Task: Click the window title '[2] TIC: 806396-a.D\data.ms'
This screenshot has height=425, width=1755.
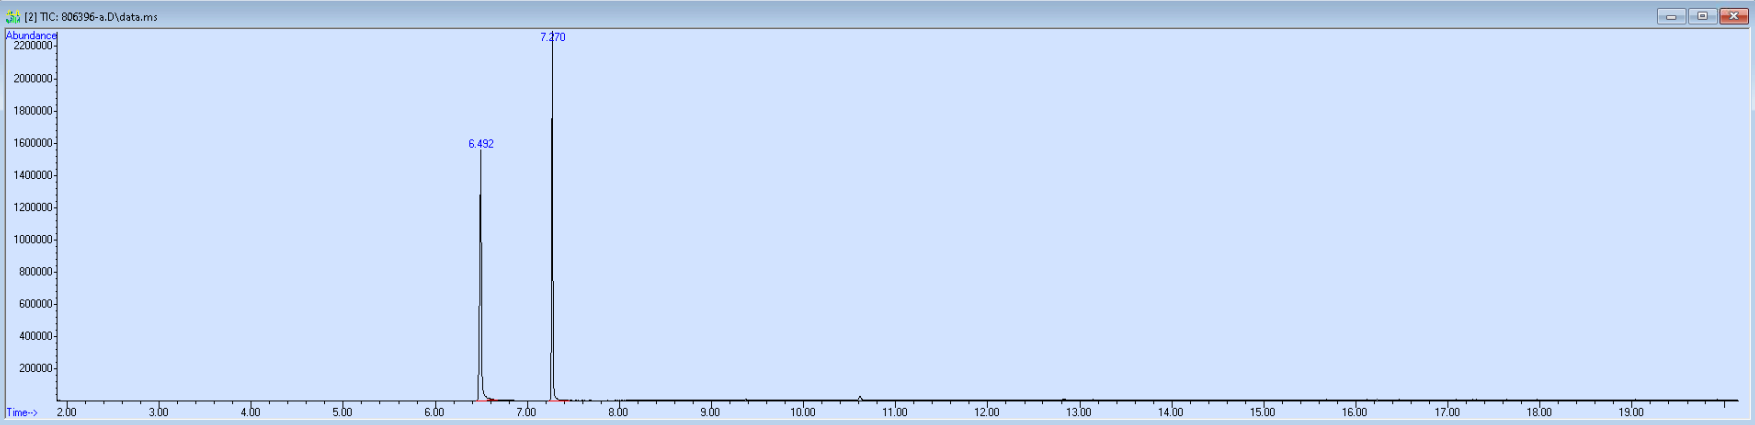Action: (x=91, y=17)
